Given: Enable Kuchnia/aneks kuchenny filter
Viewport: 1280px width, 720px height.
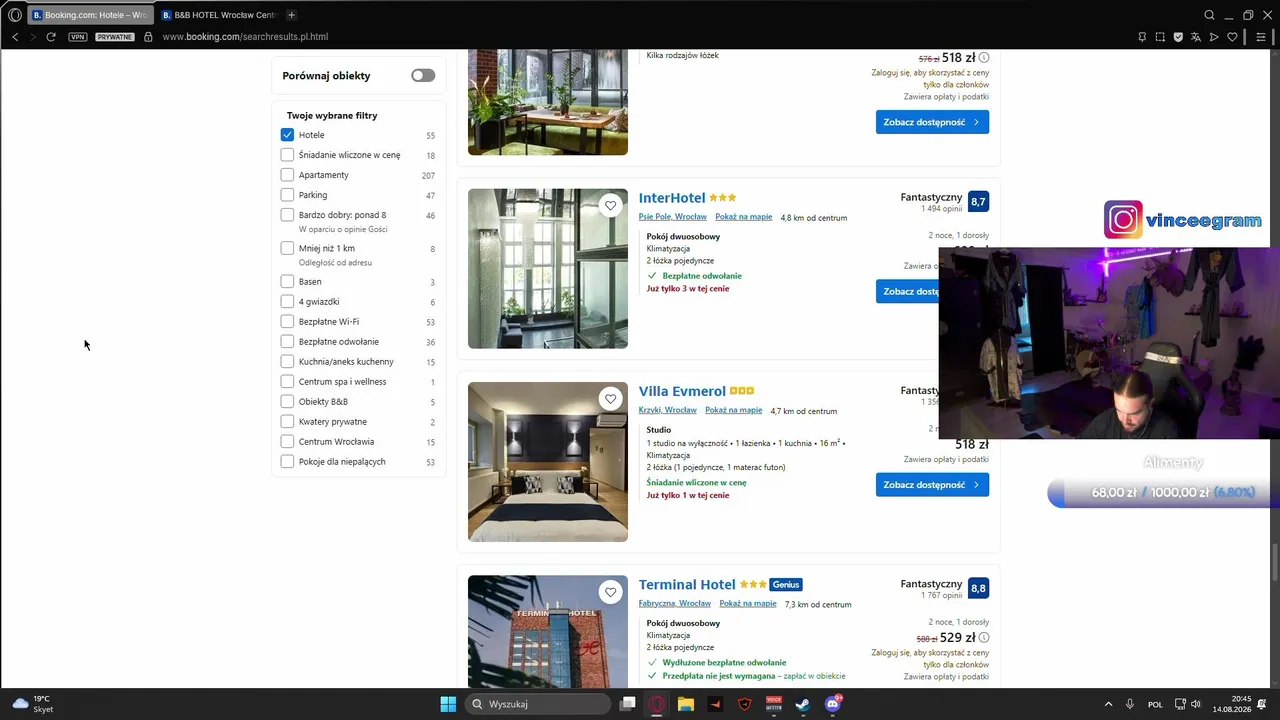Looking at the screenshot, I should tap(287, 362).
